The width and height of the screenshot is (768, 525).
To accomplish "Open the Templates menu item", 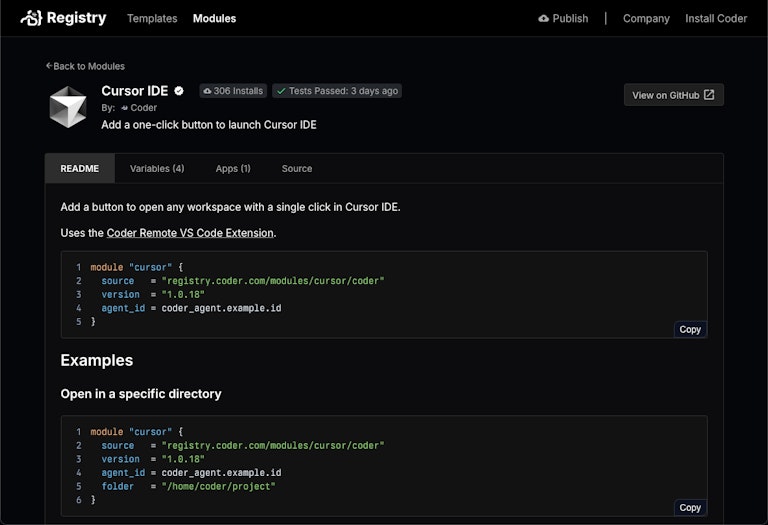I will tap(152, 19).
